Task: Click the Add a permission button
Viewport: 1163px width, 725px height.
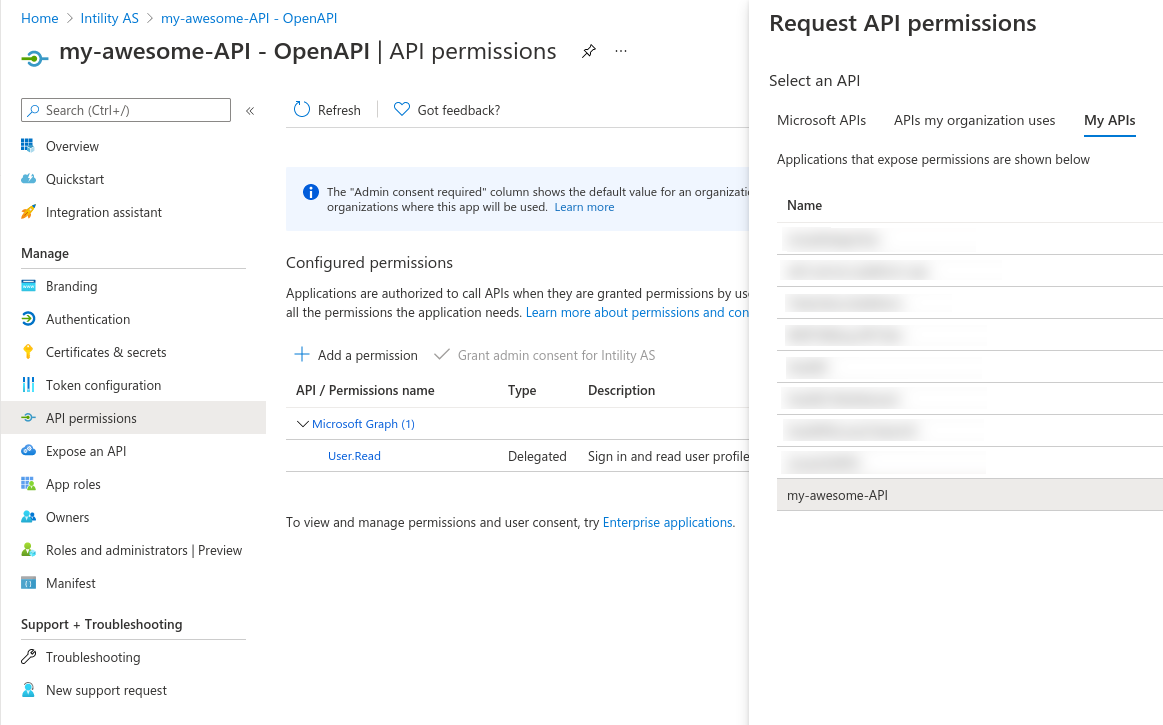Action: click(356, 355)
